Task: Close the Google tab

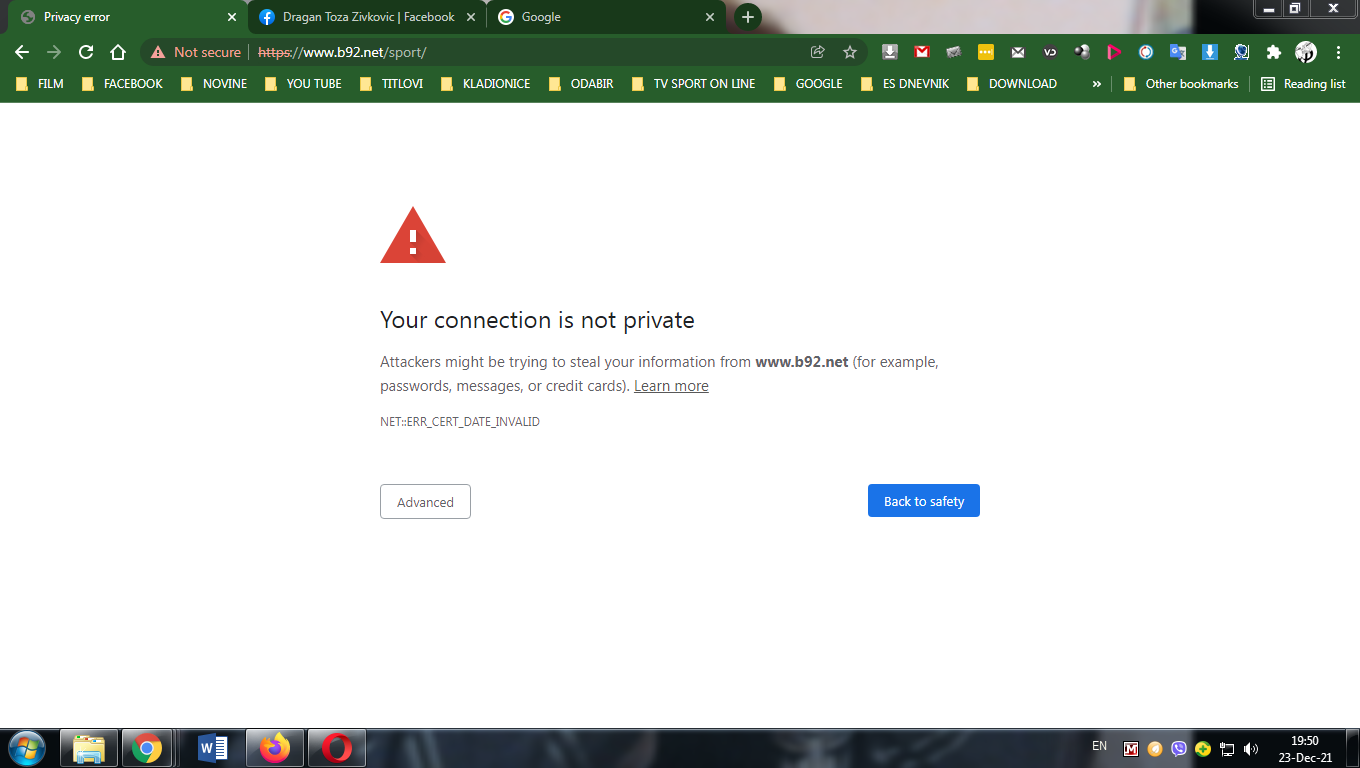Action: click(710, 17)
